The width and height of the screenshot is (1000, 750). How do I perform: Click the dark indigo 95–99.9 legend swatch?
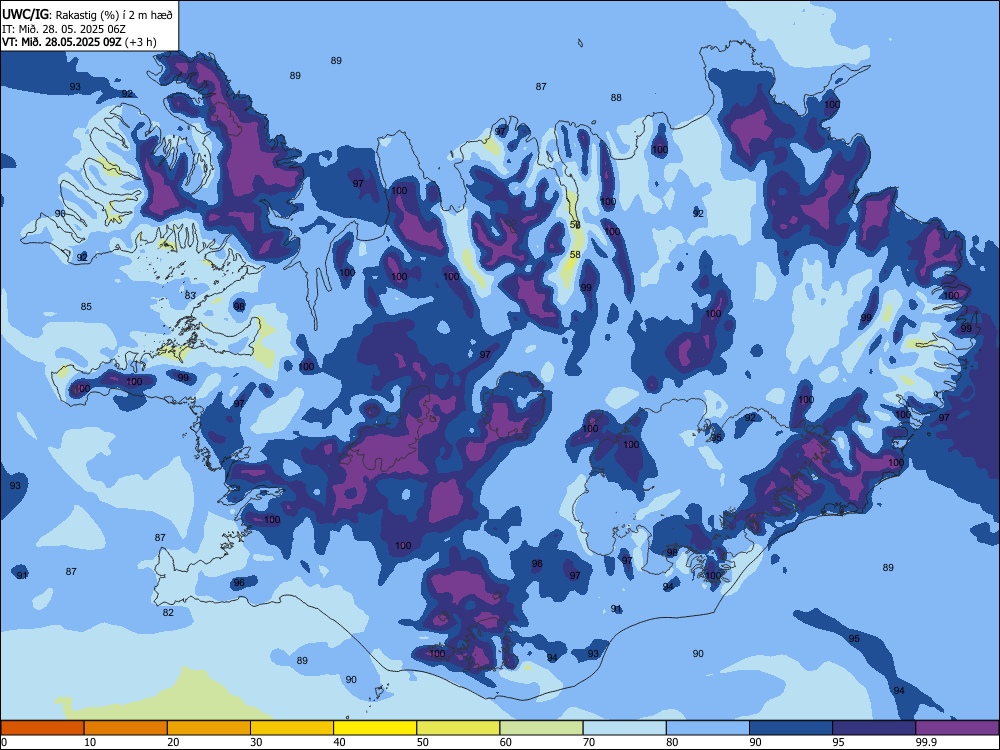pyautogui.click(x=874, y=728)
